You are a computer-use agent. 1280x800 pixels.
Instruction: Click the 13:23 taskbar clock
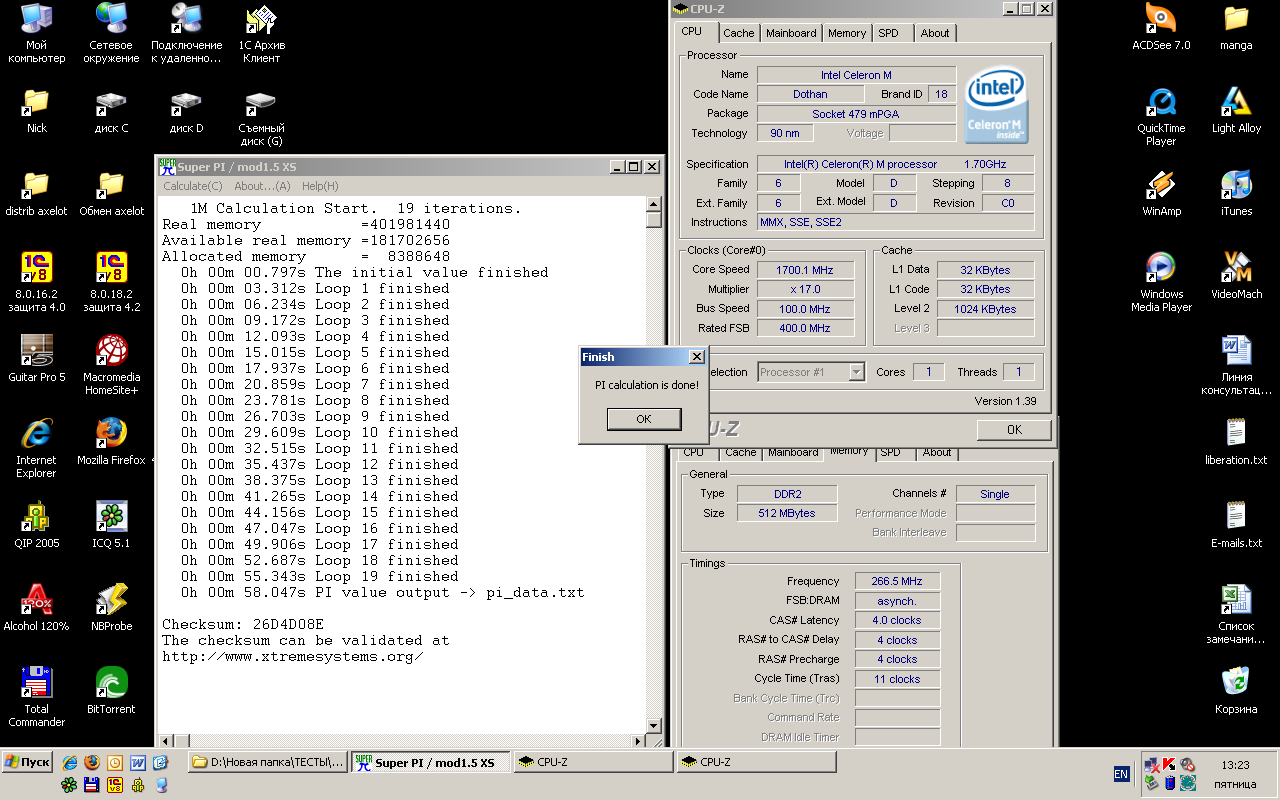coord(1235,765)
